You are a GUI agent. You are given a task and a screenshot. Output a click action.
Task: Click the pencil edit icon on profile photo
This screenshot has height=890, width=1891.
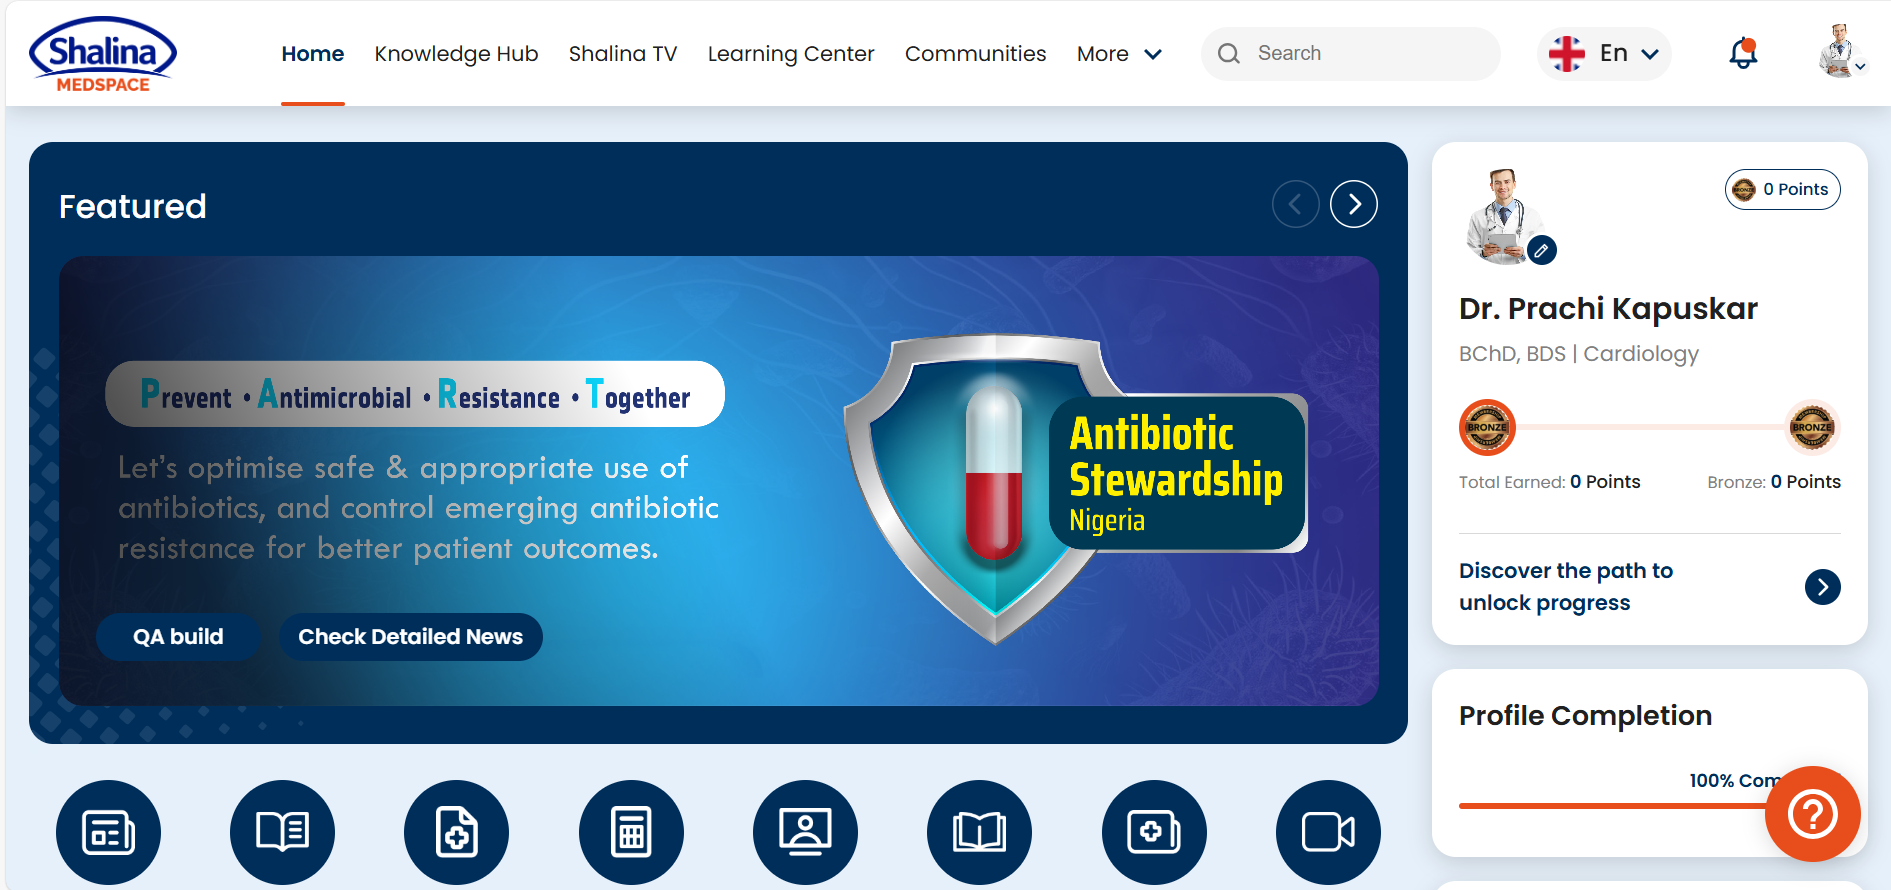1542,250
